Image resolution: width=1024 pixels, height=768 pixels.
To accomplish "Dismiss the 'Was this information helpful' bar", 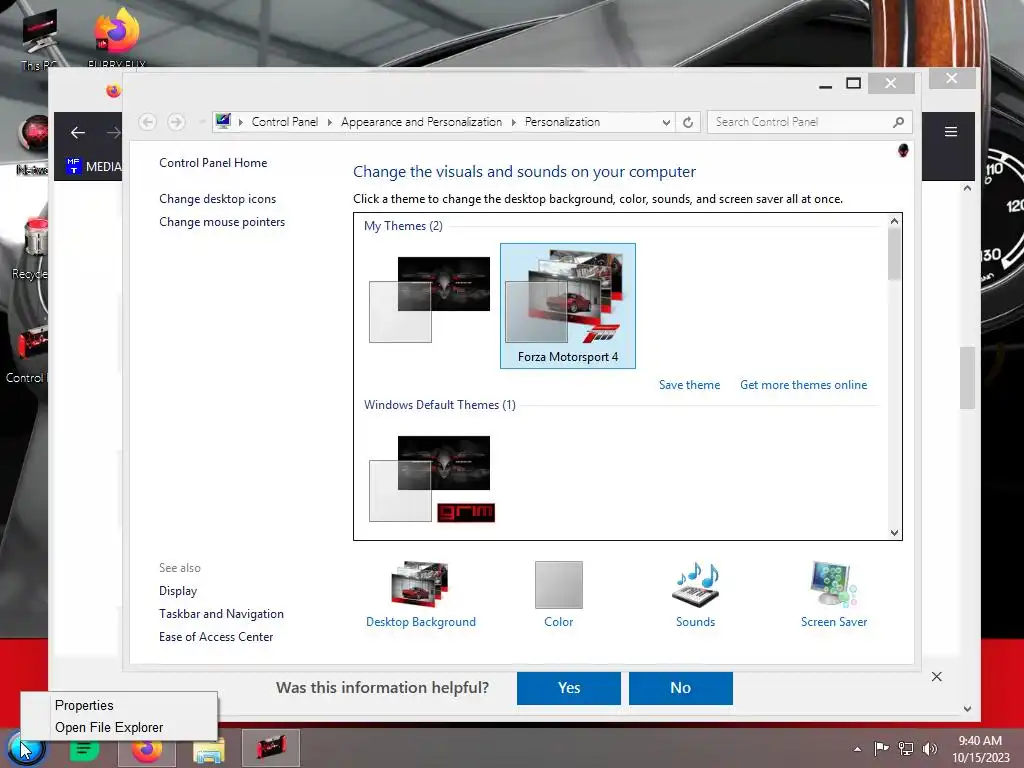I will point(936,677).
